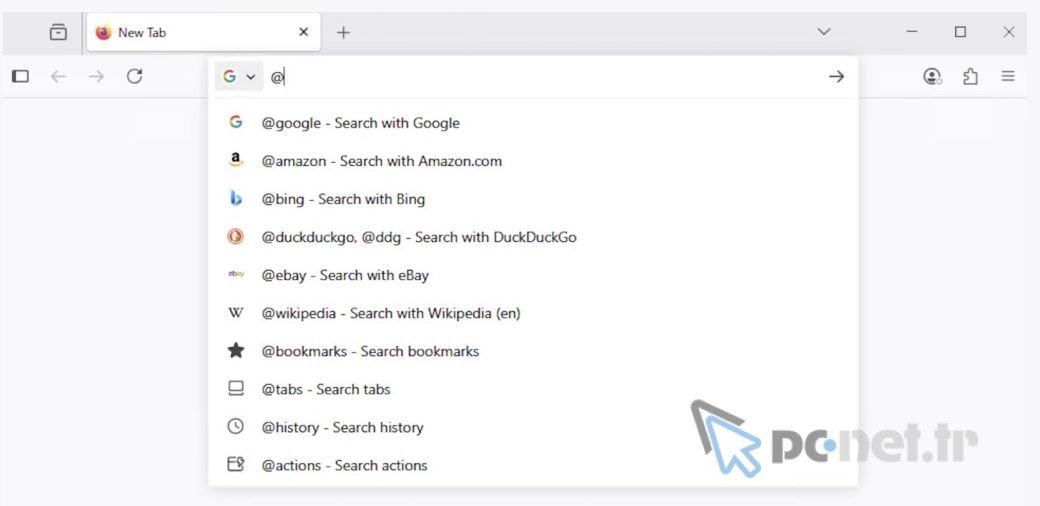
Task: Reload the current page
Action: tap(135, 76)
